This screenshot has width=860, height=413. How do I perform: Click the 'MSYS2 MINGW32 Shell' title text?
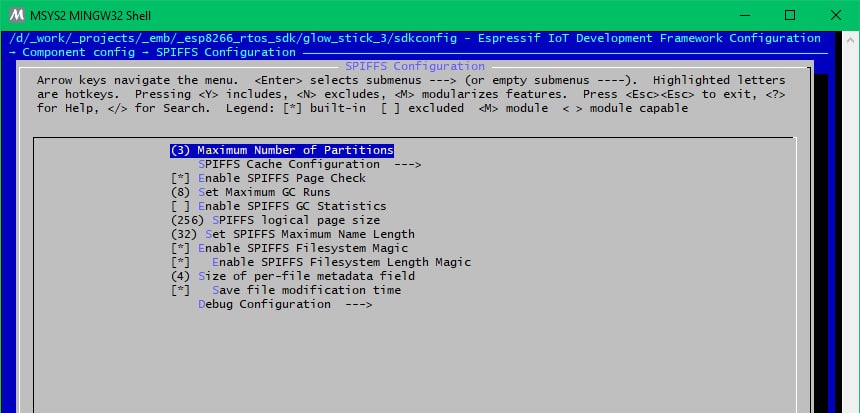pyautogui.click(x=92, y=16)
